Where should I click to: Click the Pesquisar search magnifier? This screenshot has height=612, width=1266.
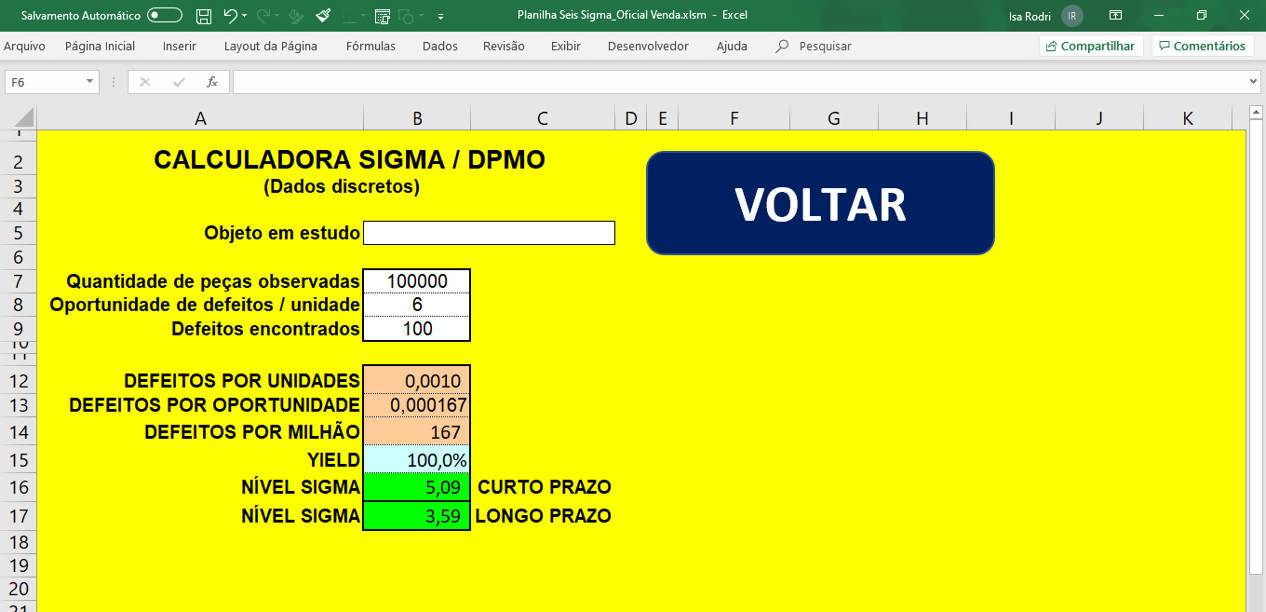click(x=782, y=46)
